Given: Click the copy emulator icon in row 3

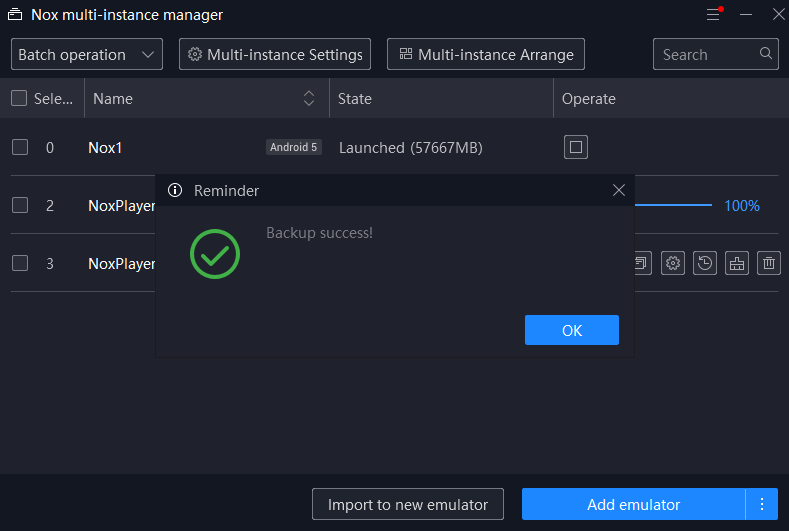Looking at the screenshot, I should pyautogui.click(x=643, y=263).
